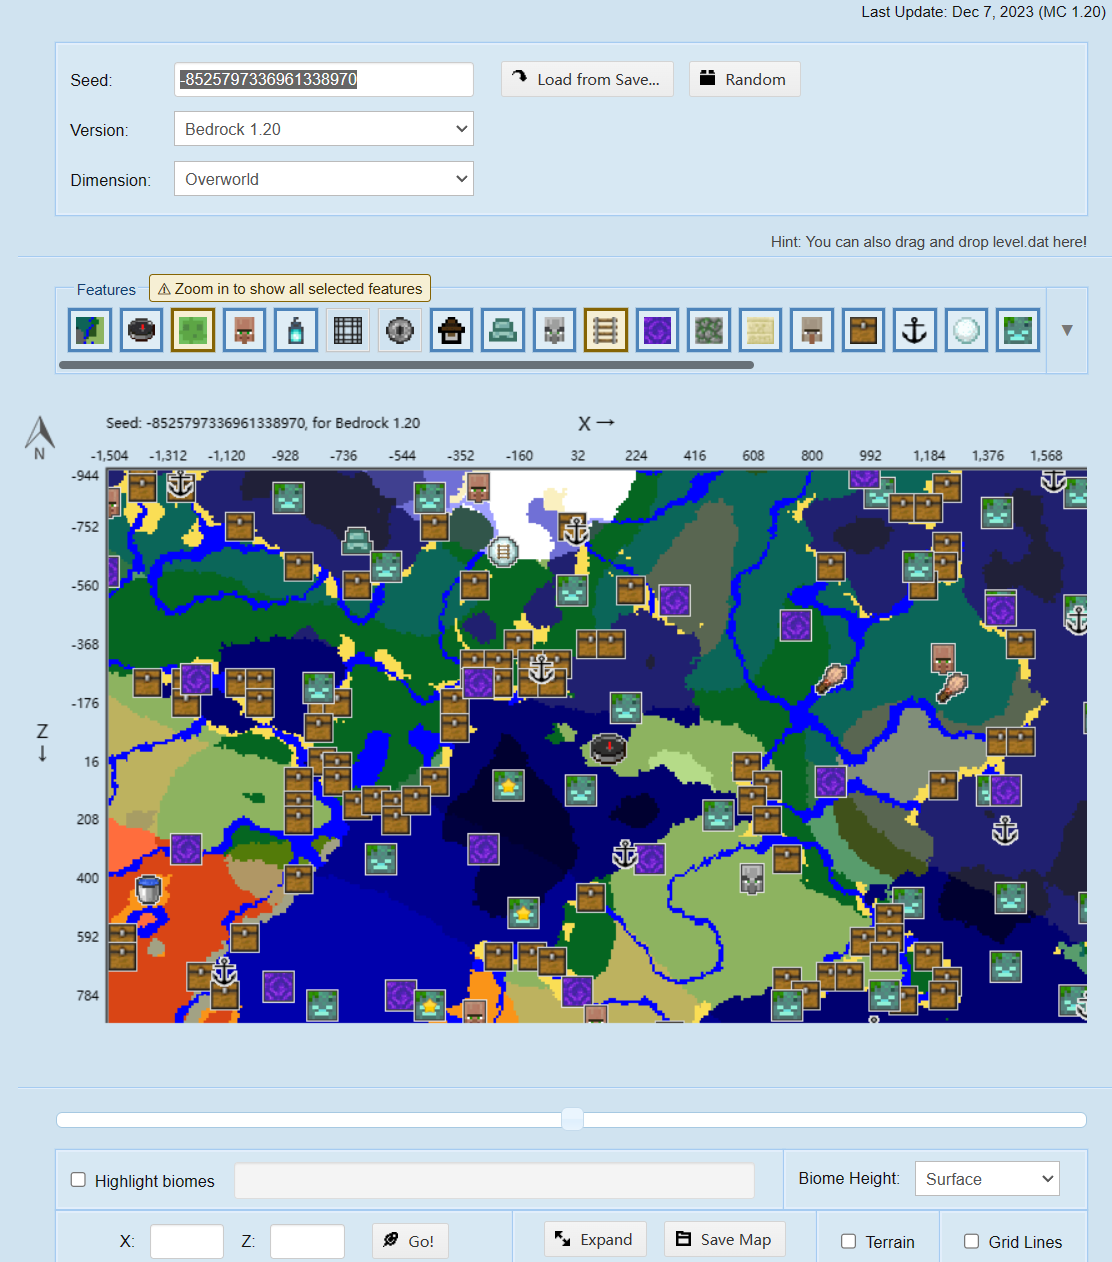Enable the Grid Lines checkbox
The width and height of the screenshot is (1112, 1262).
[971, 1241]
